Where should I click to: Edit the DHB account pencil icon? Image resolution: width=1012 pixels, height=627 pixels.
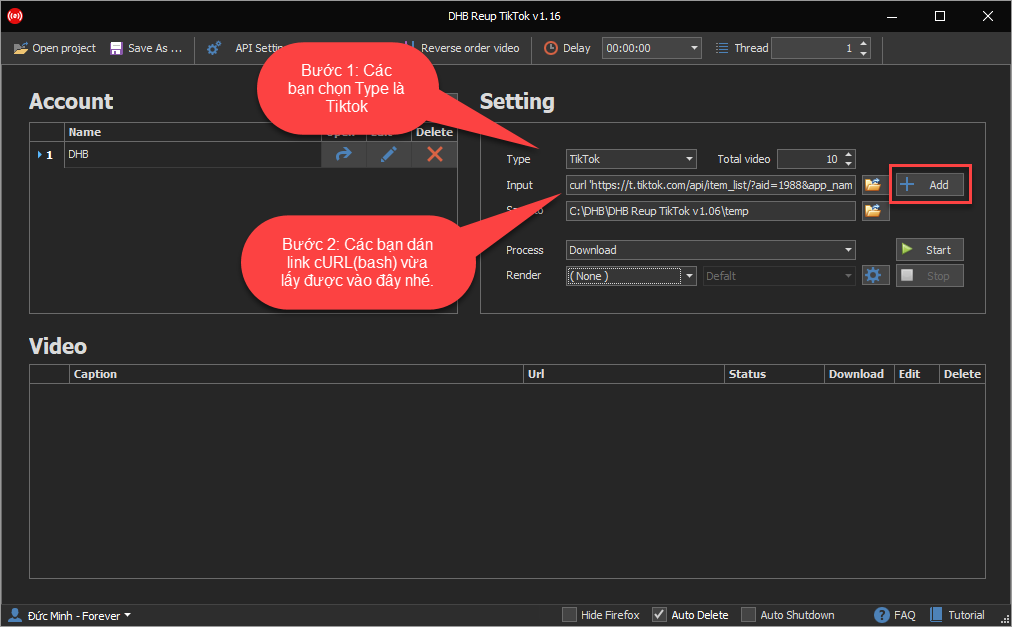pos(389,154)
